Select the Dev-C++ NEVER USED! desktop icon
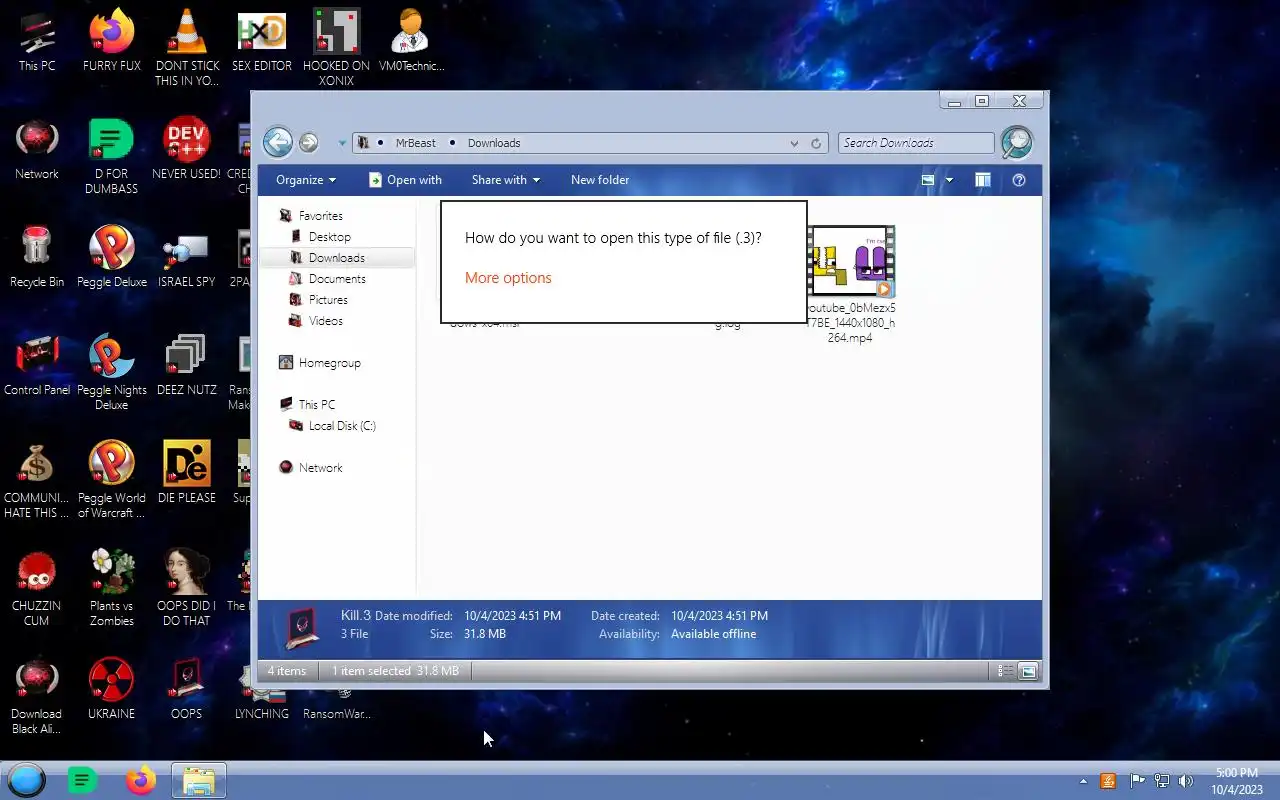 click(186, 150)
